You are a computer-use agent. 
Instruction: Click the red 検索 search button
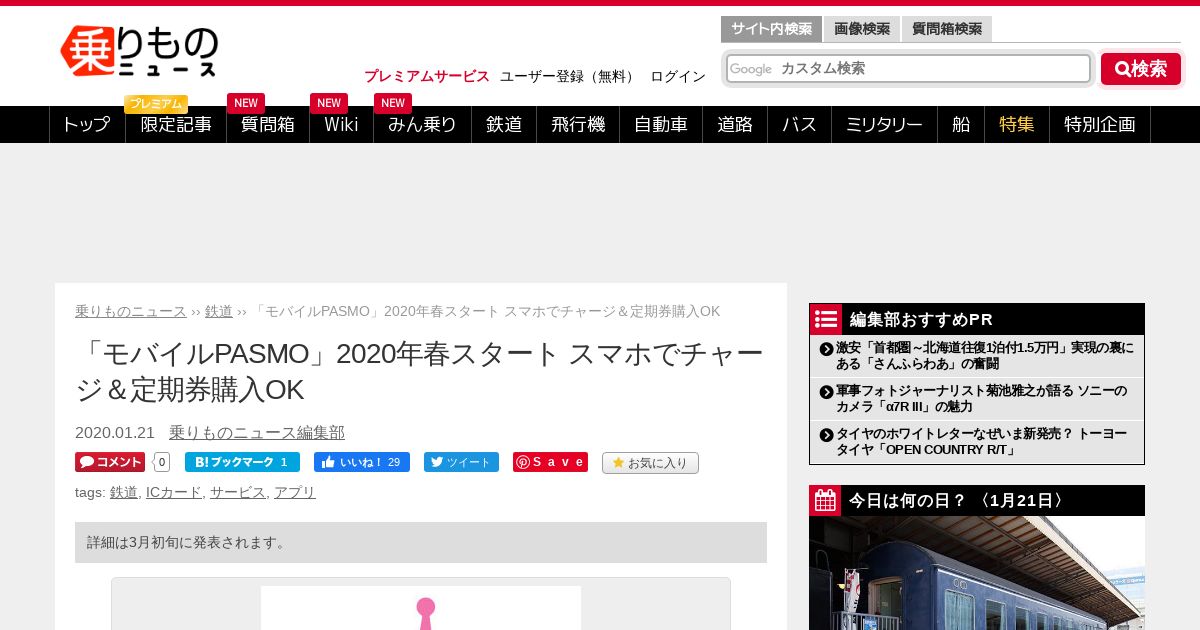click(x=1141, y=69)
